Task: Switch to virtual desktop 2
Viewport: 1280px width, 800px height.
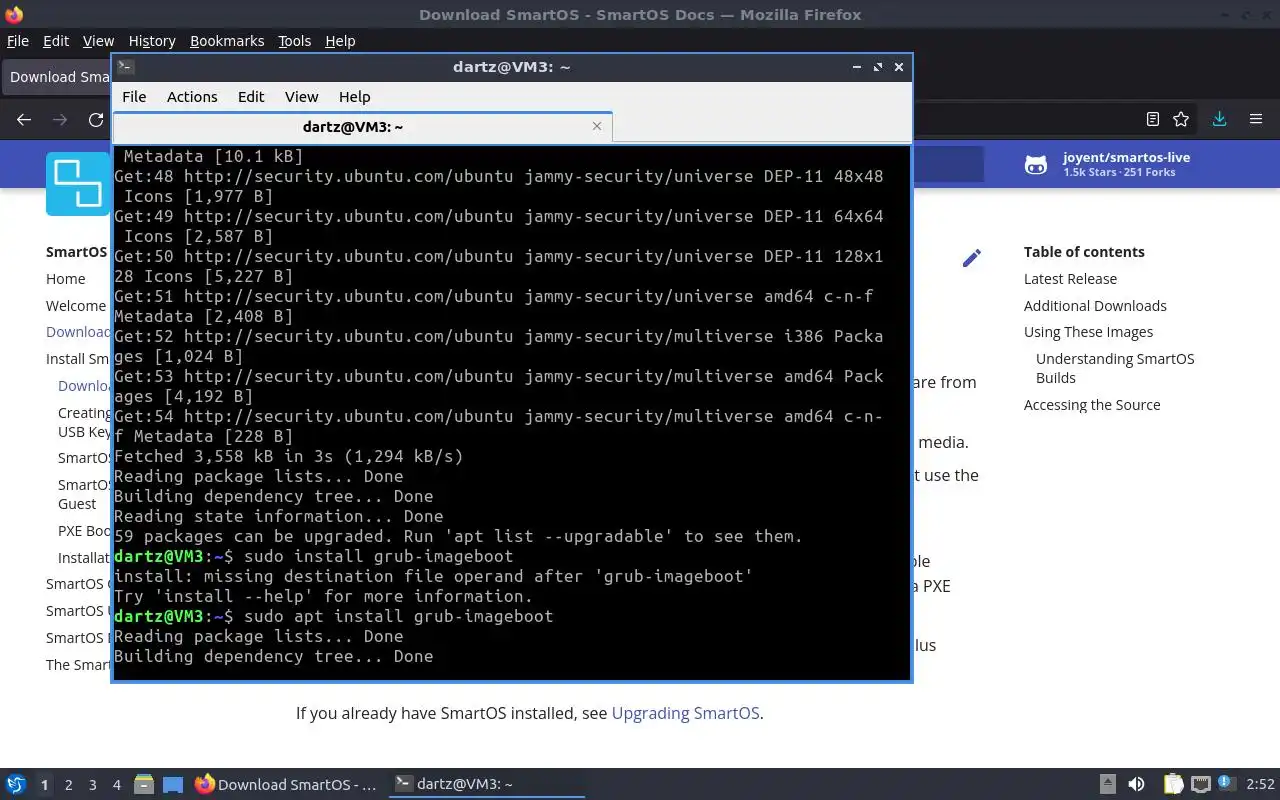Action: (69, 785)
